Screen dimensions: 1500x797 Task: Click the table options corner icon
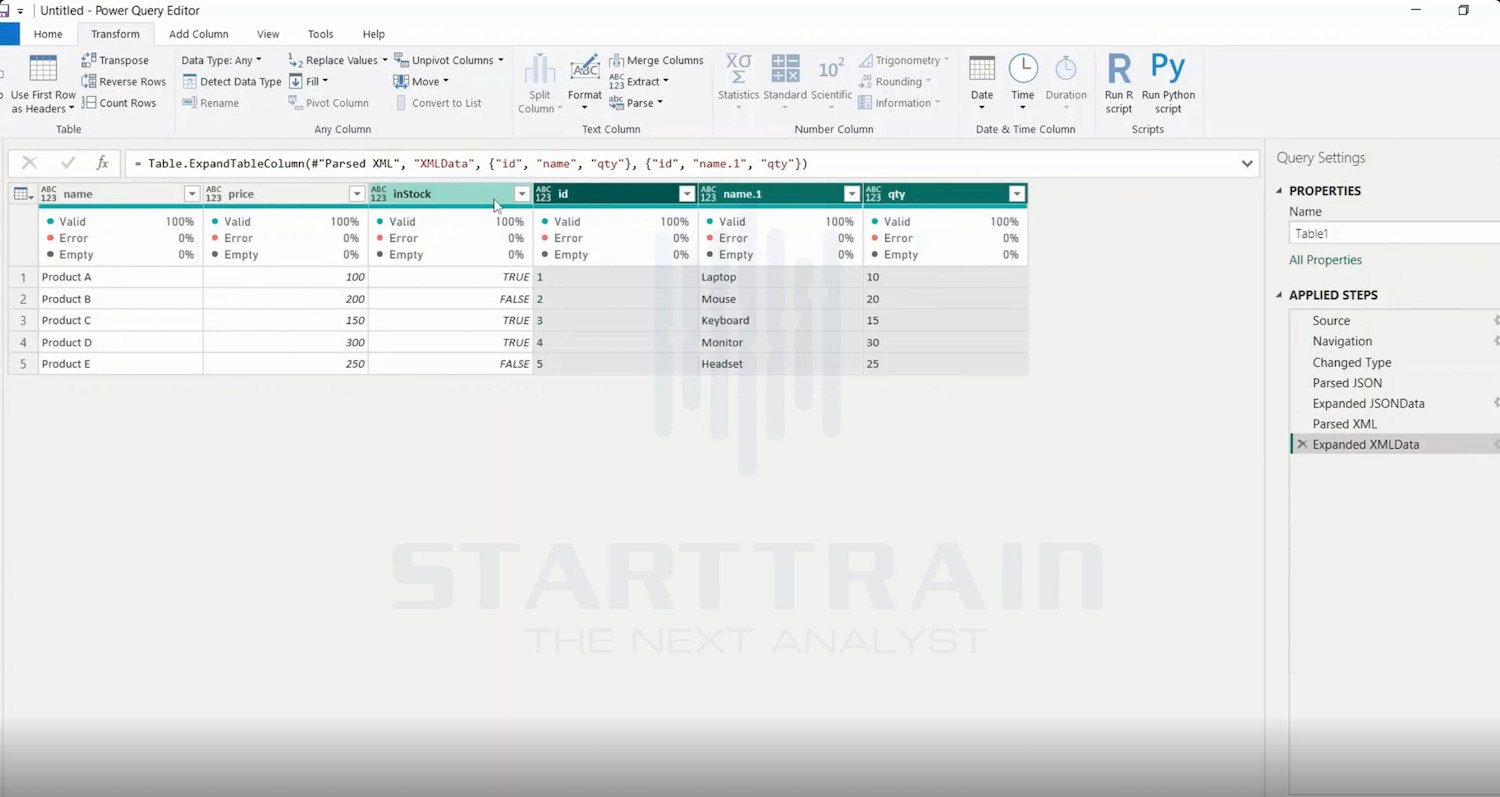click(x=23, y=194)
